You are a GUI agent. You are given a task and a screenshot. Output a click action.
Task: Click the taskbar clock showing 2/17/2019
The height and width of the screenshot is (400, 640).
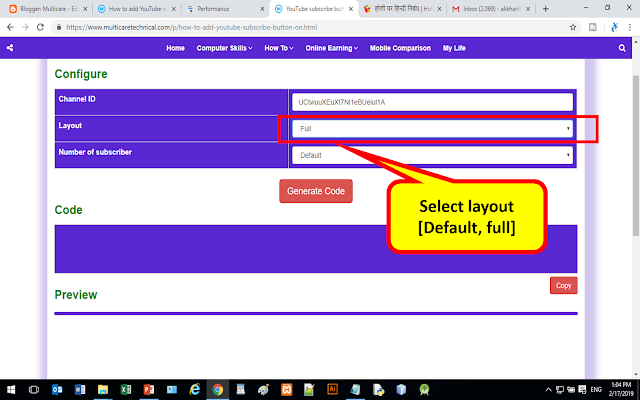621,389
